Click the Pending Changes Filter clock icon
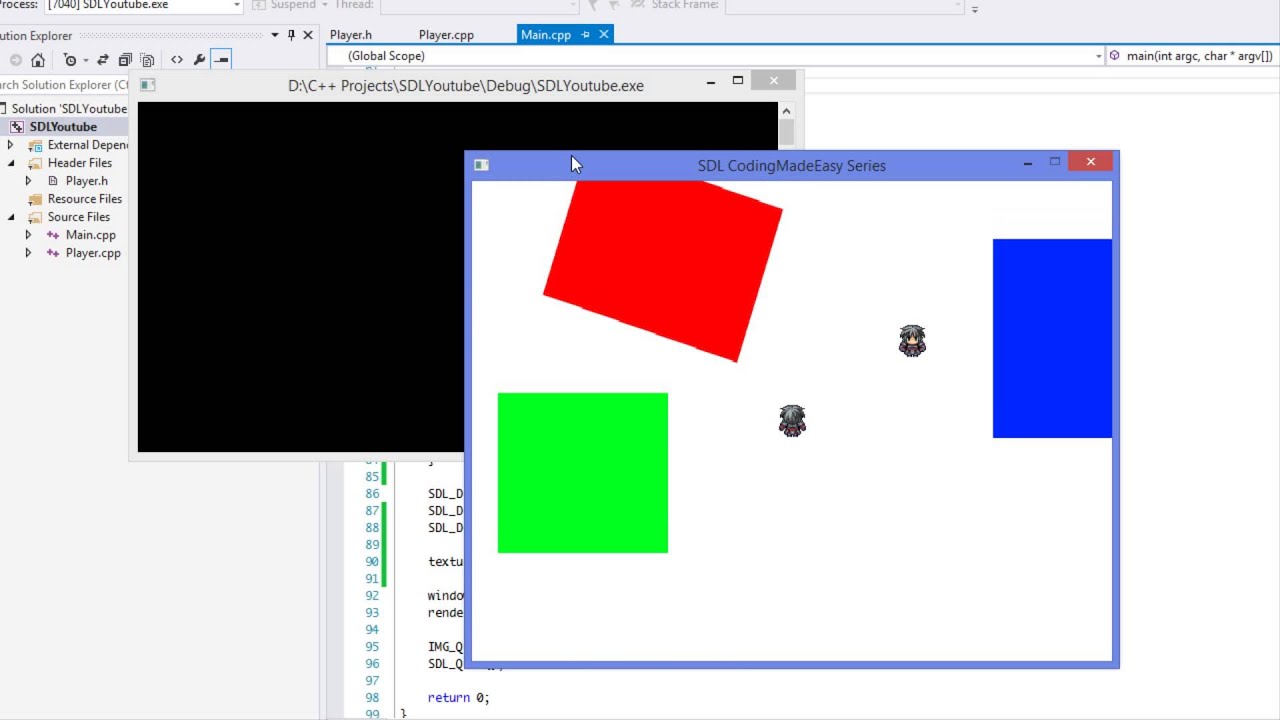Image resolution: width=1280 pixels, height=720 pixels. coord(69,60)
